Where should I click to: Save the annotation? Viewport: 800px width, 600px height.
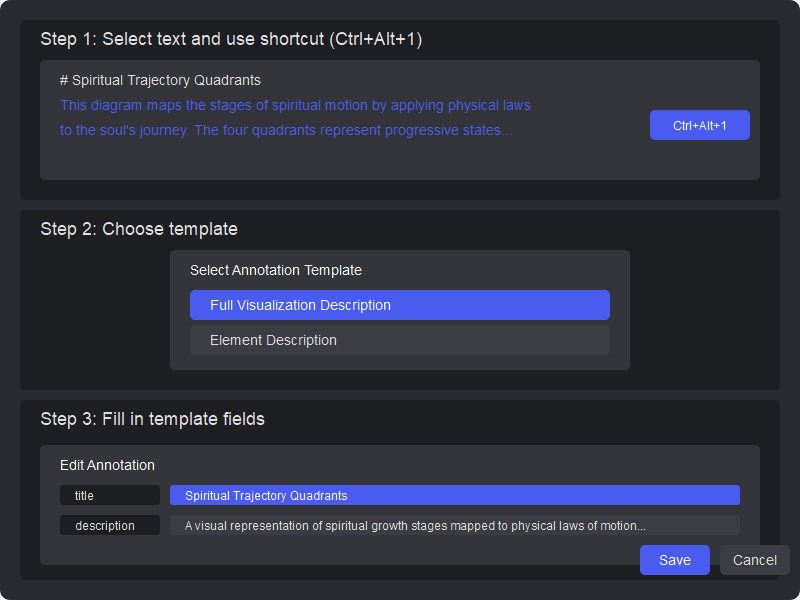tap(675, 560)
